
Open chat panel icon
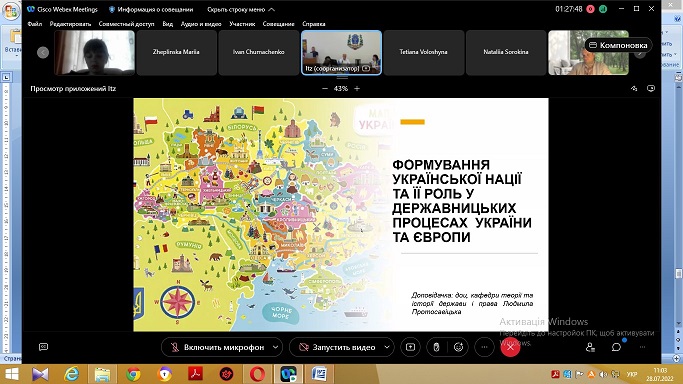click(616, 347)
